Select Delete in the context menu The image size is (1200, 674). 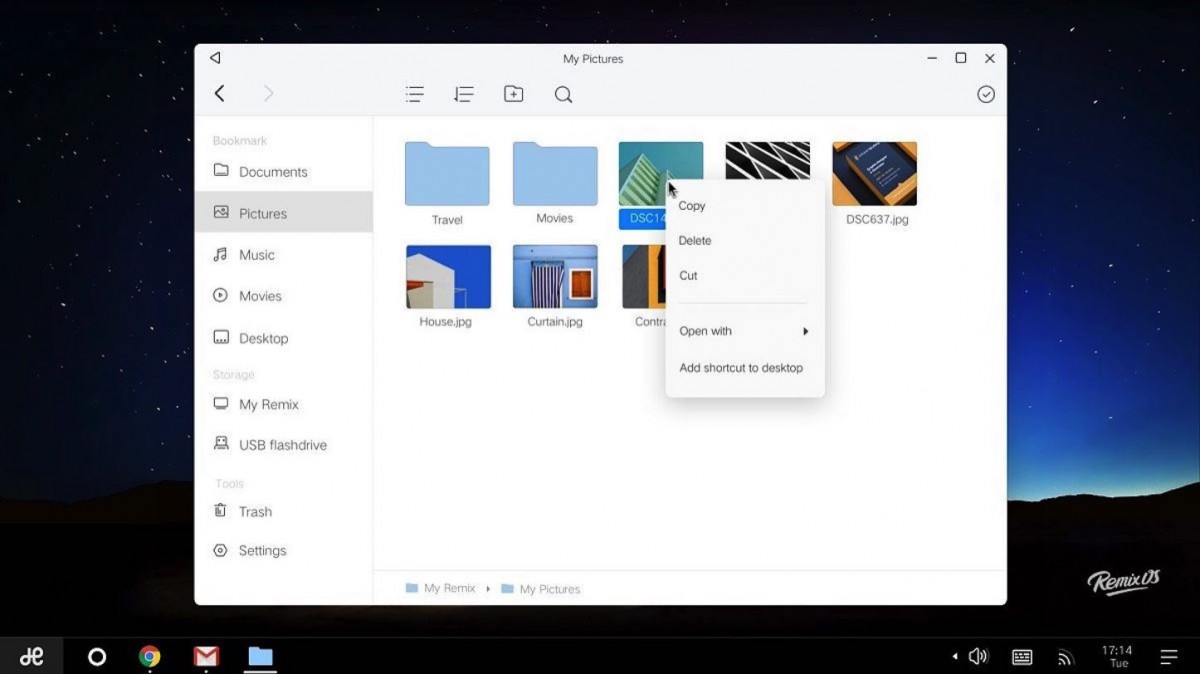point(695,241)
